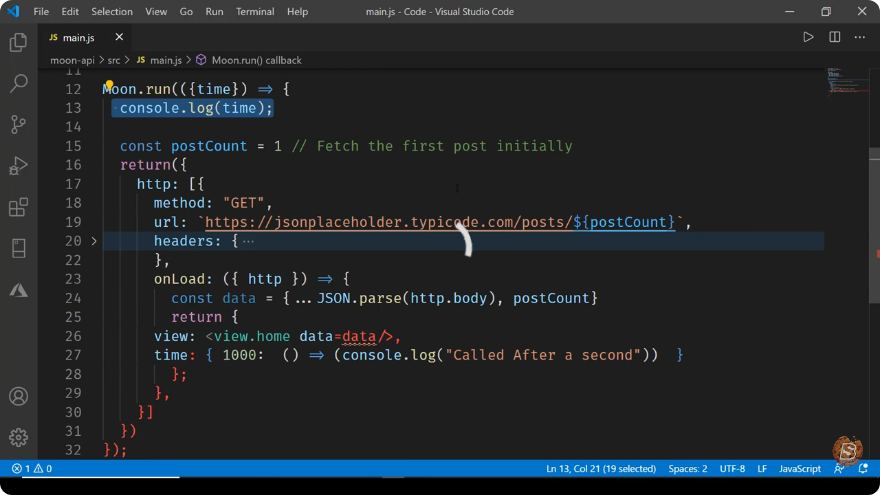Click the return keyword on line 16
The height and width of the screenshot is (495, 880).
click(x=145, y=165)
